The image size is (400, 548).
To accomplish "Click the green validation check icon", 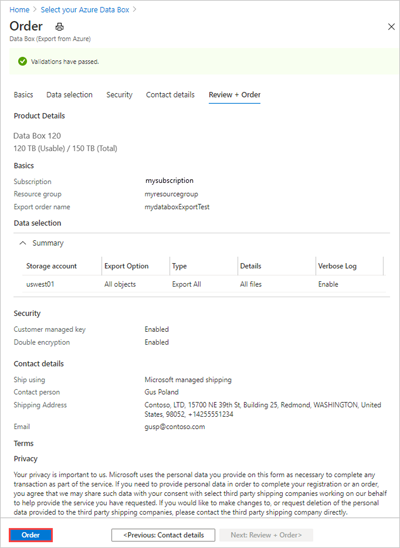I will [23, 62].
